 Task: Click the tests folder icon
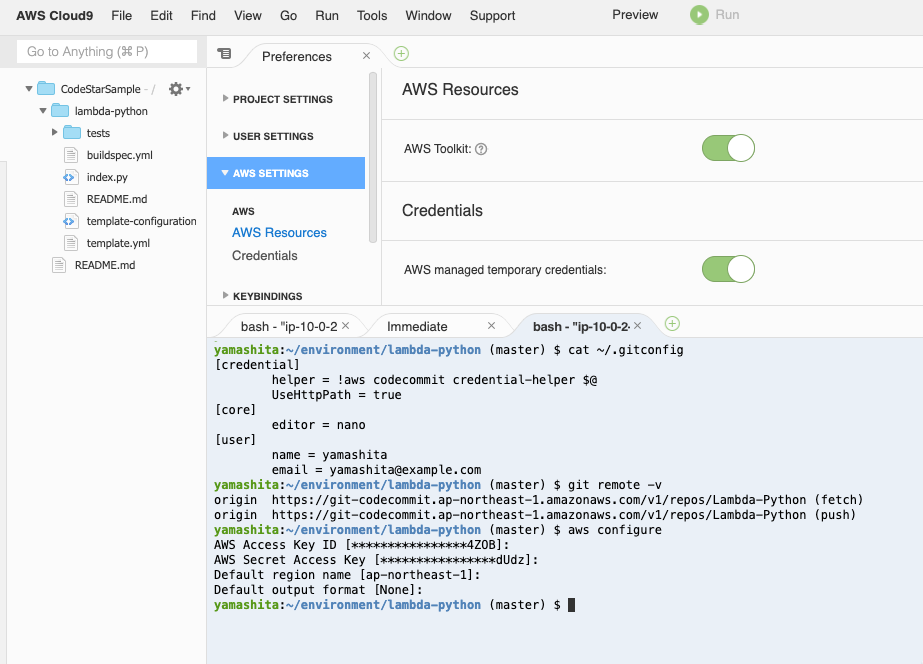click(72, 132)
